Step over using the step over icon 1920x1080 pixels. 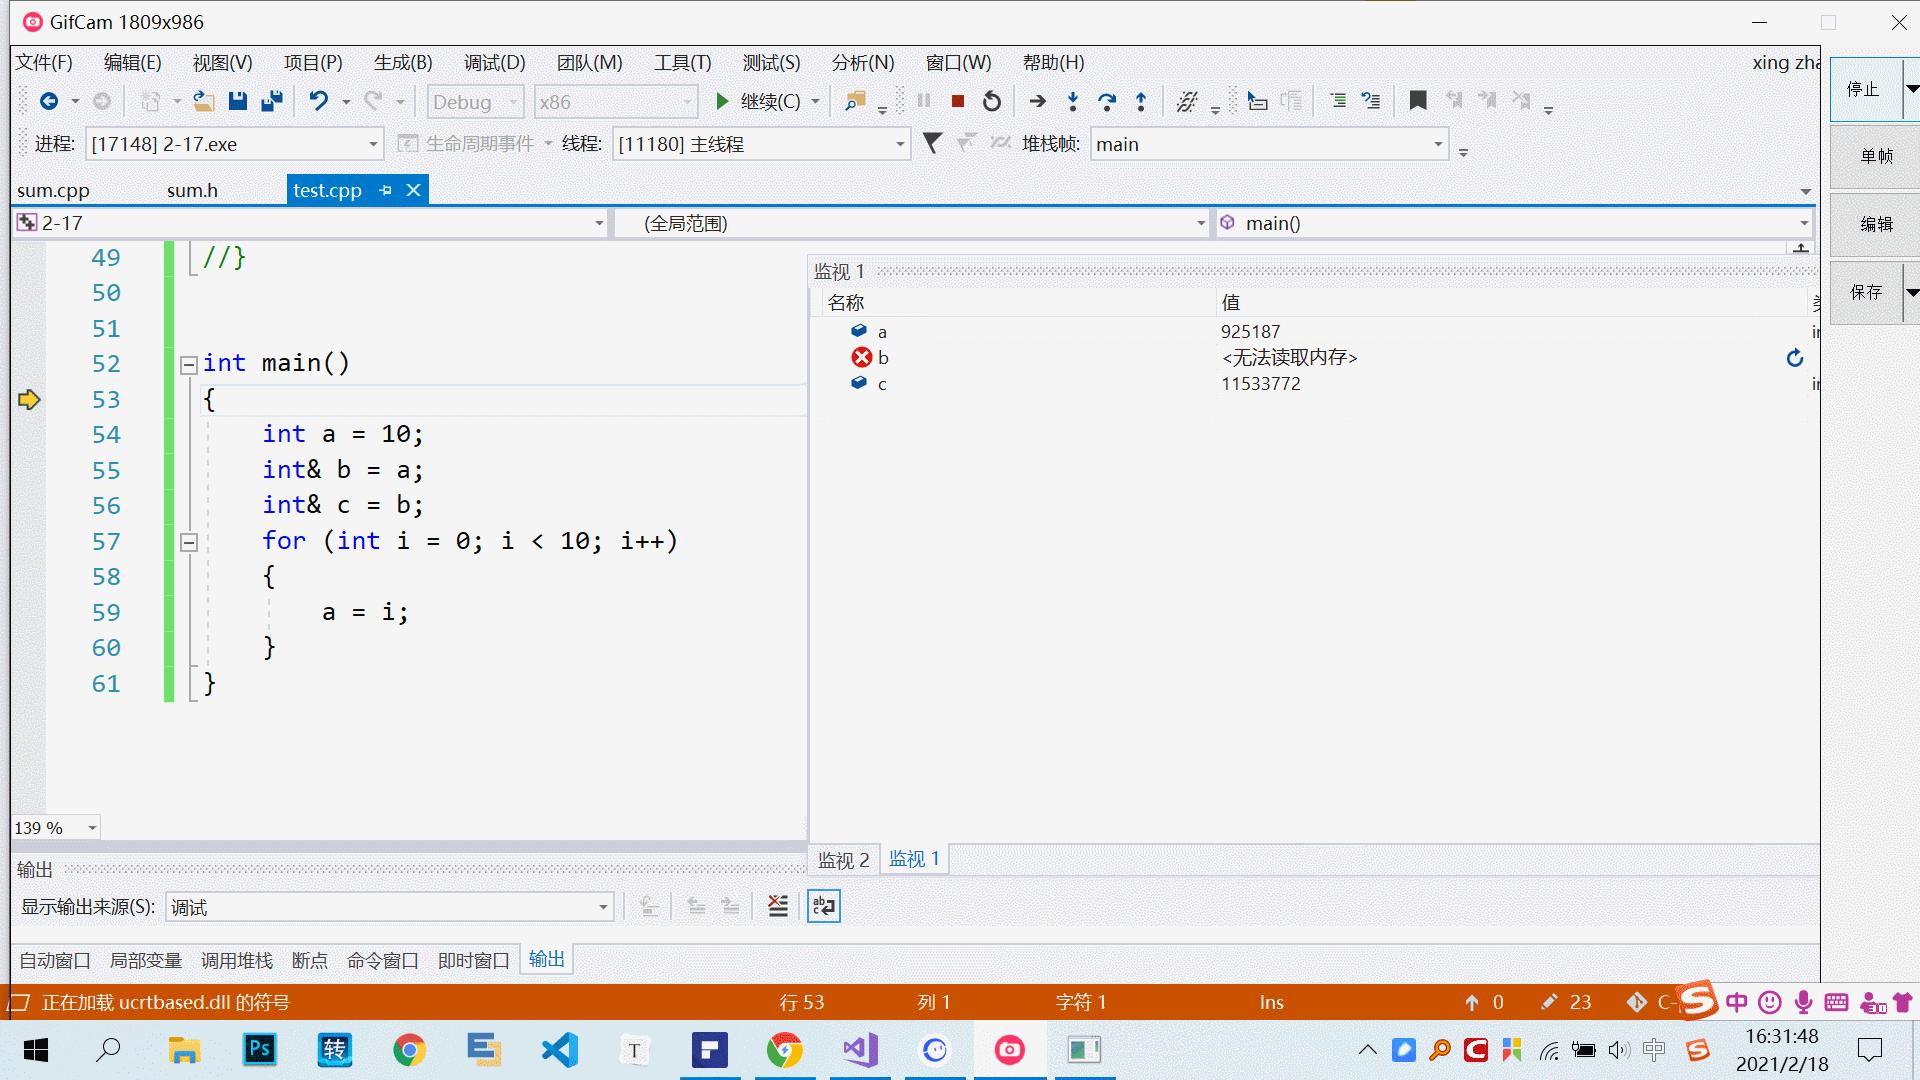tap(1106, 100)
